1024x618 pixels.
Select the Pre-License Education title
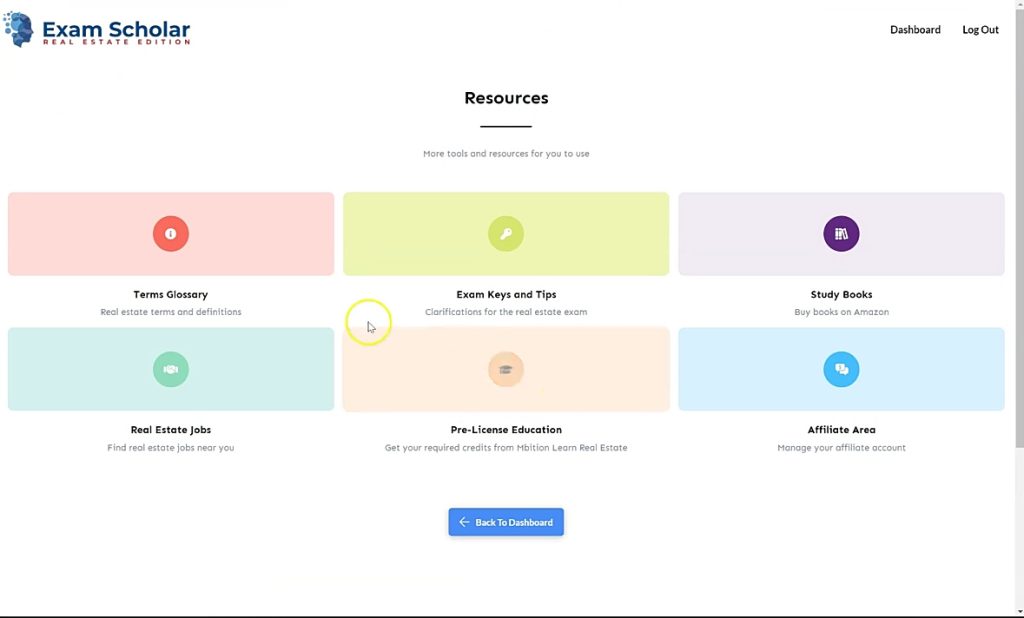[506, 430]
